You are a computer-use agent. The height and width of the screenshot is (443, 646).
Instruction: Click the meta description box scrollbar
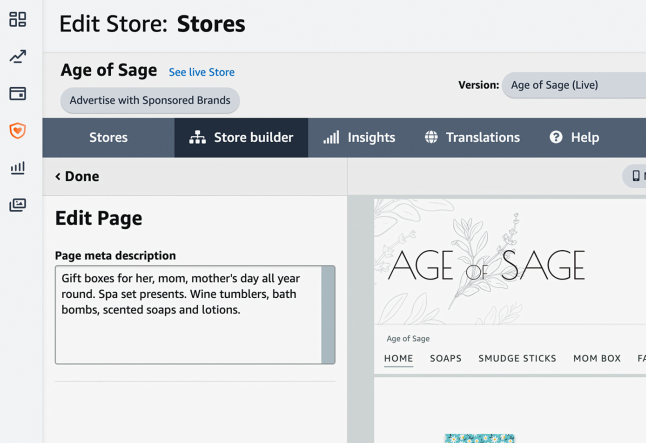(x=328, y=315)
